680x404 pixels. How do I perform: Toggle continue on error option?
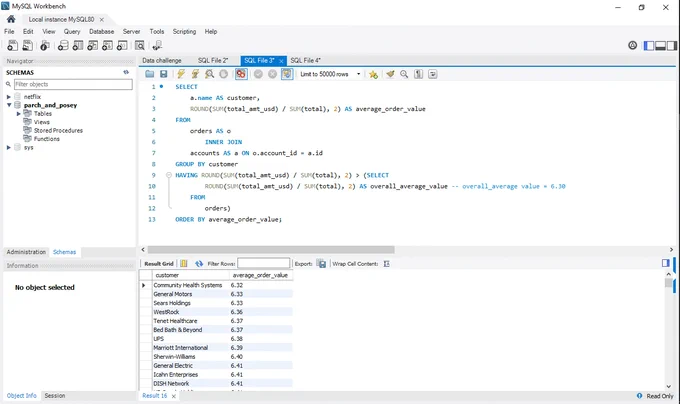pos(241,74)
